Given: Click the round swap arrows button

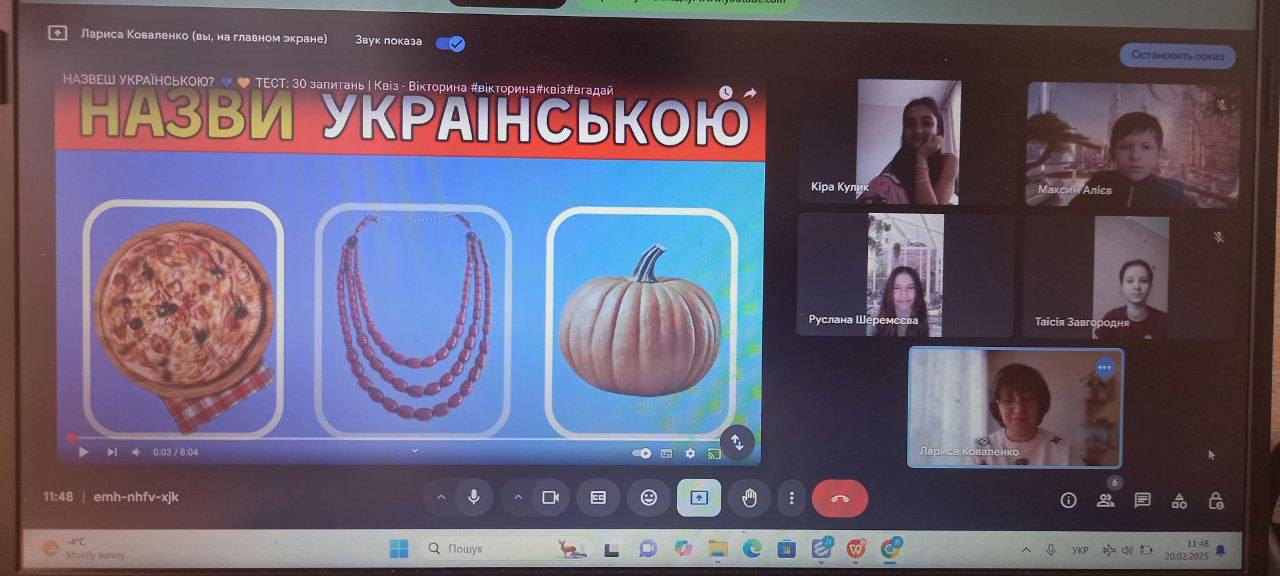Looking at the screenshot, I should click(x=737, y=442).
